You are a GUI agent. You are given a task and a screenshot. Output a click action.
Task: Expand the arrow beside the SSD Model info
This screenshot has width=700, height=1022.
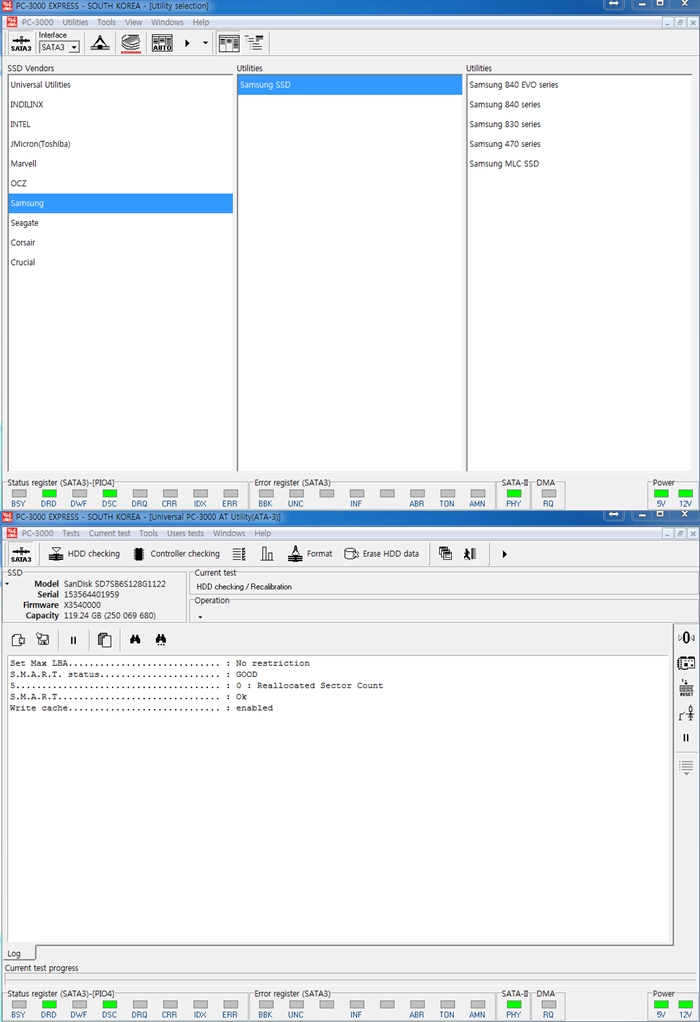[7, 584]
